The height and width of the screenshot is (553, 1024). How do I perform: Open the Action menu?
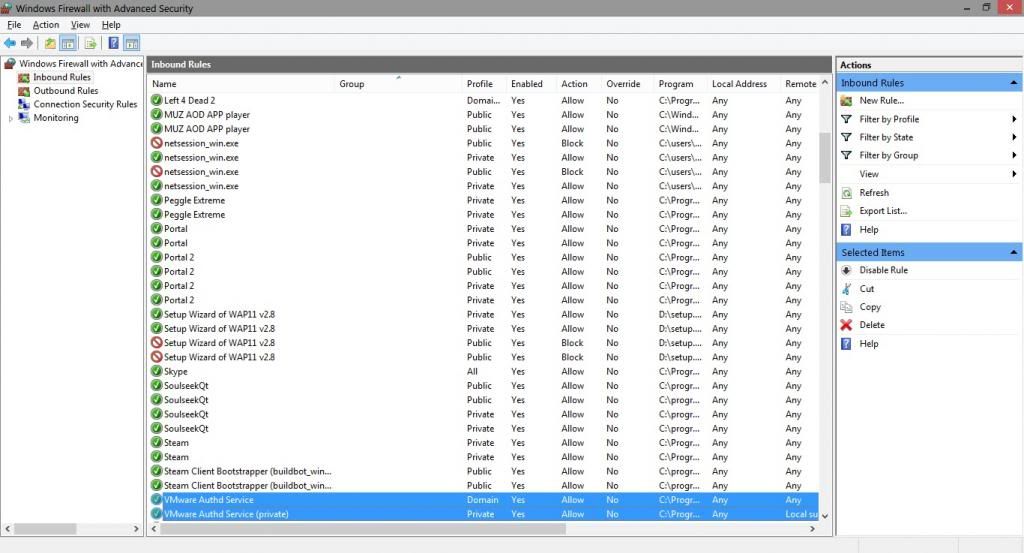coord(46,25)
